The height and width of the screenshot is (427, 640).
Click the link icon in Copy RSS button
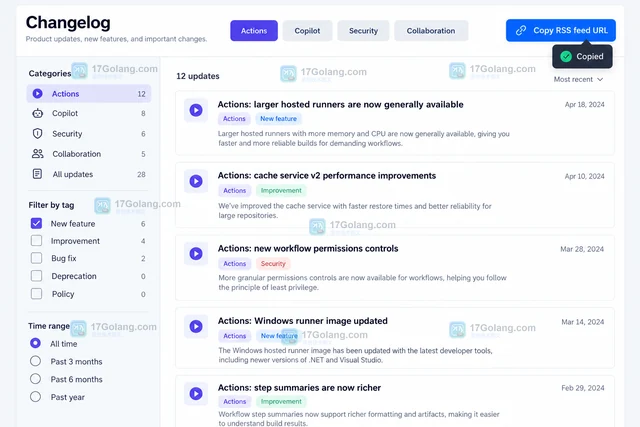tap(521, 31)
